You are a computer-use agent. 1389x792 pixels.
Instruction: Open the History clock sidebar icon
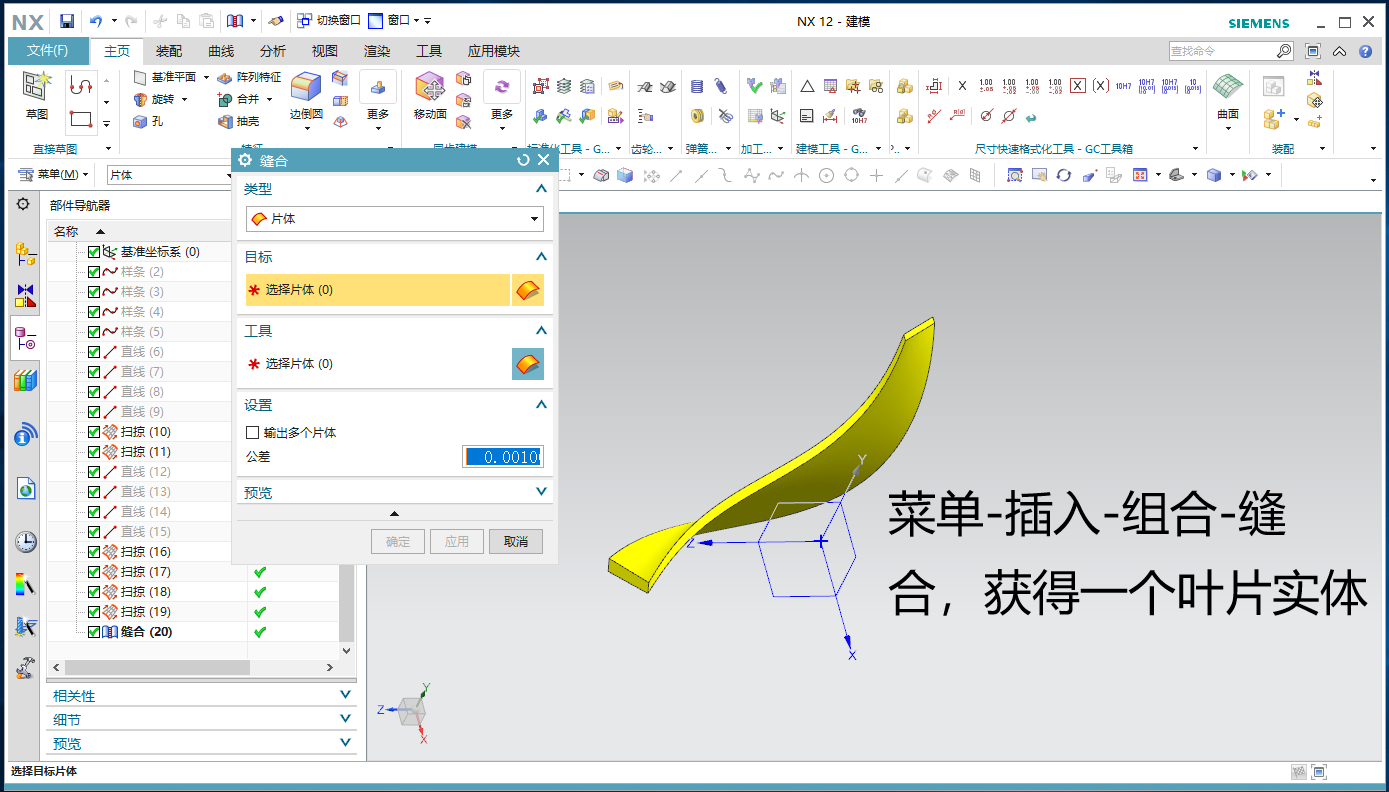coord(25,542)
